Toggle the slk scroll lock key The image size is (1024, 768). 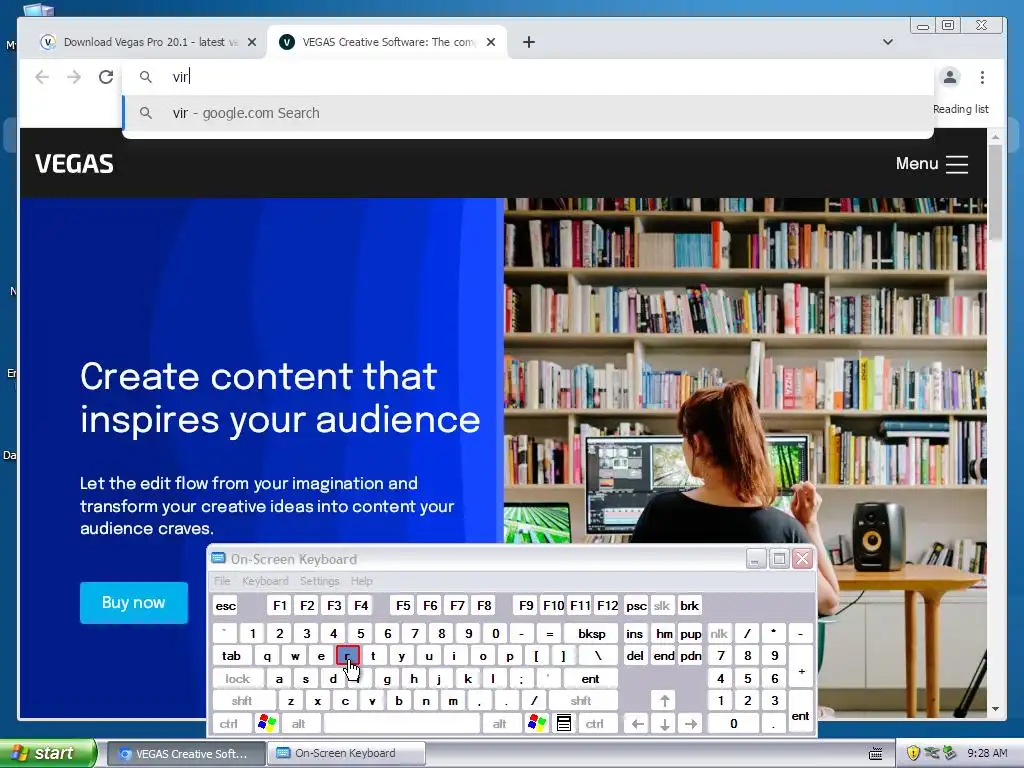point(662,605)
